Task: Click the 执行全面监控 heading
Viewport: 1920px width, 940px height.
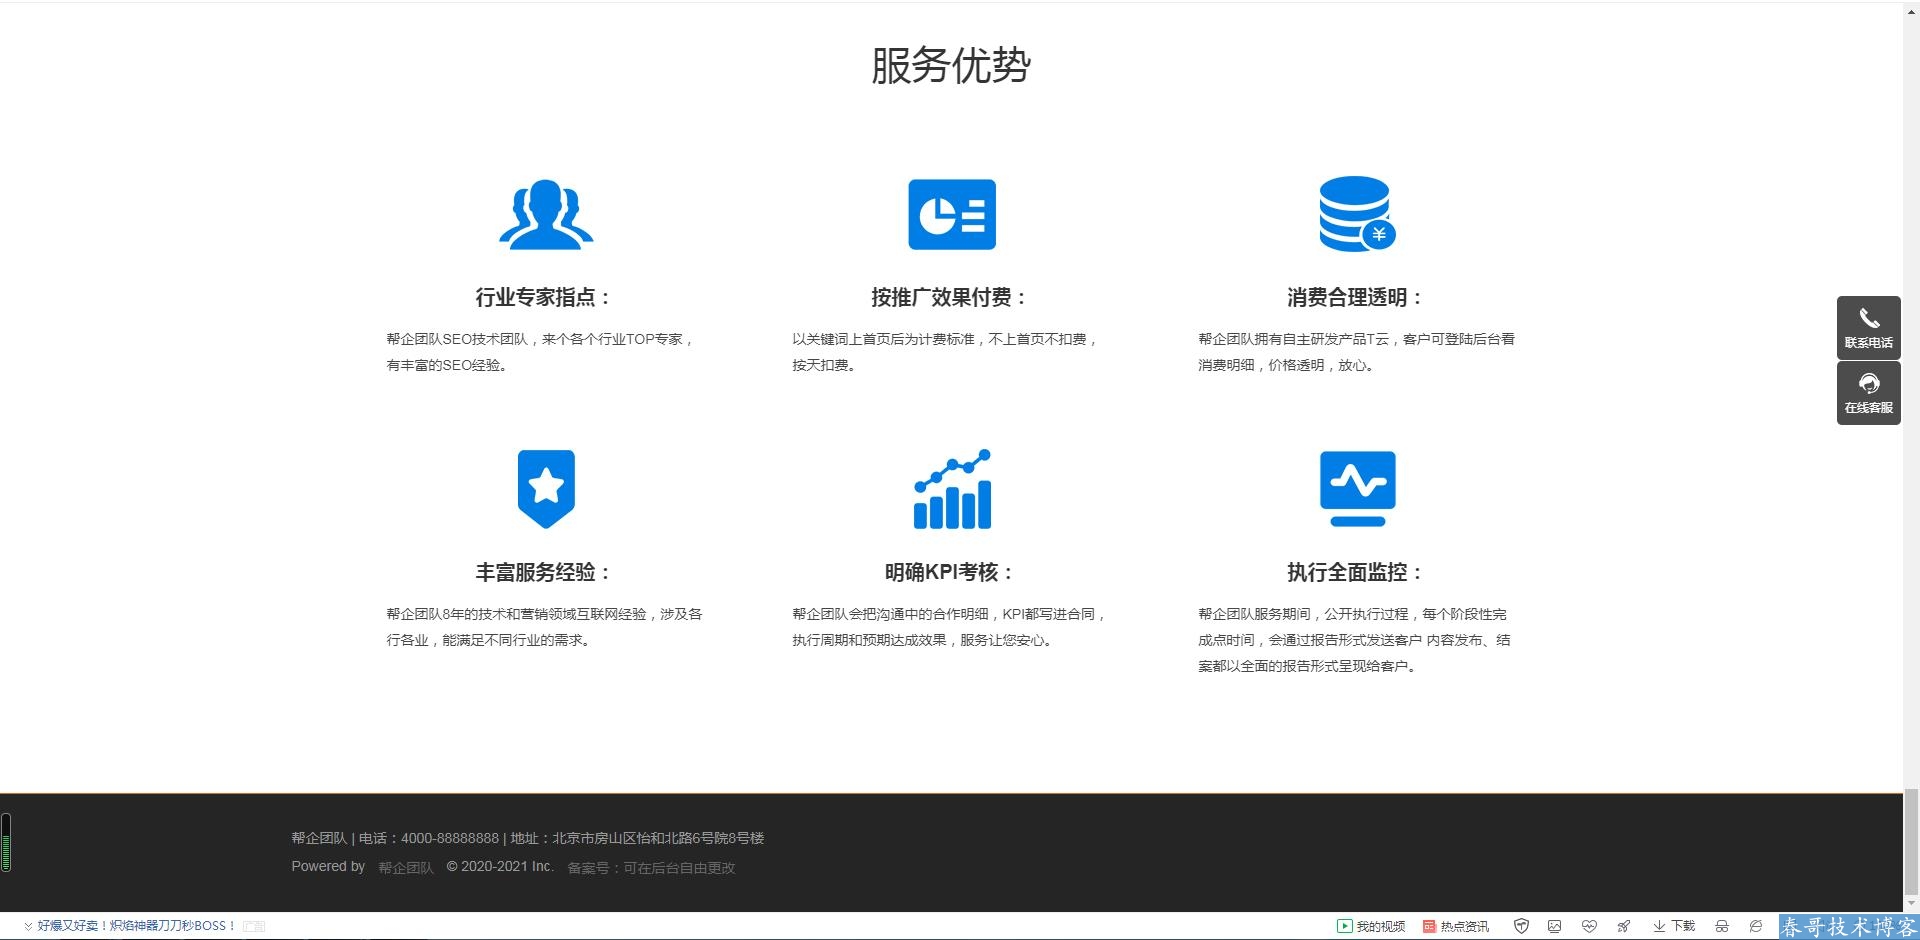Action: point(1355,572)
